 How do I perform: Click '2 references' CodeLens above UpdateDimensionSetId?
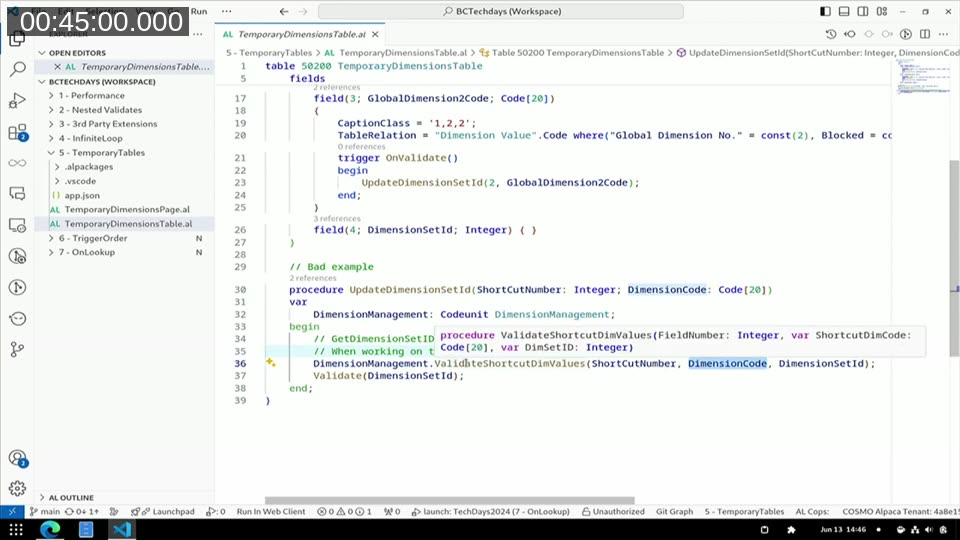(x=313, y=278)
